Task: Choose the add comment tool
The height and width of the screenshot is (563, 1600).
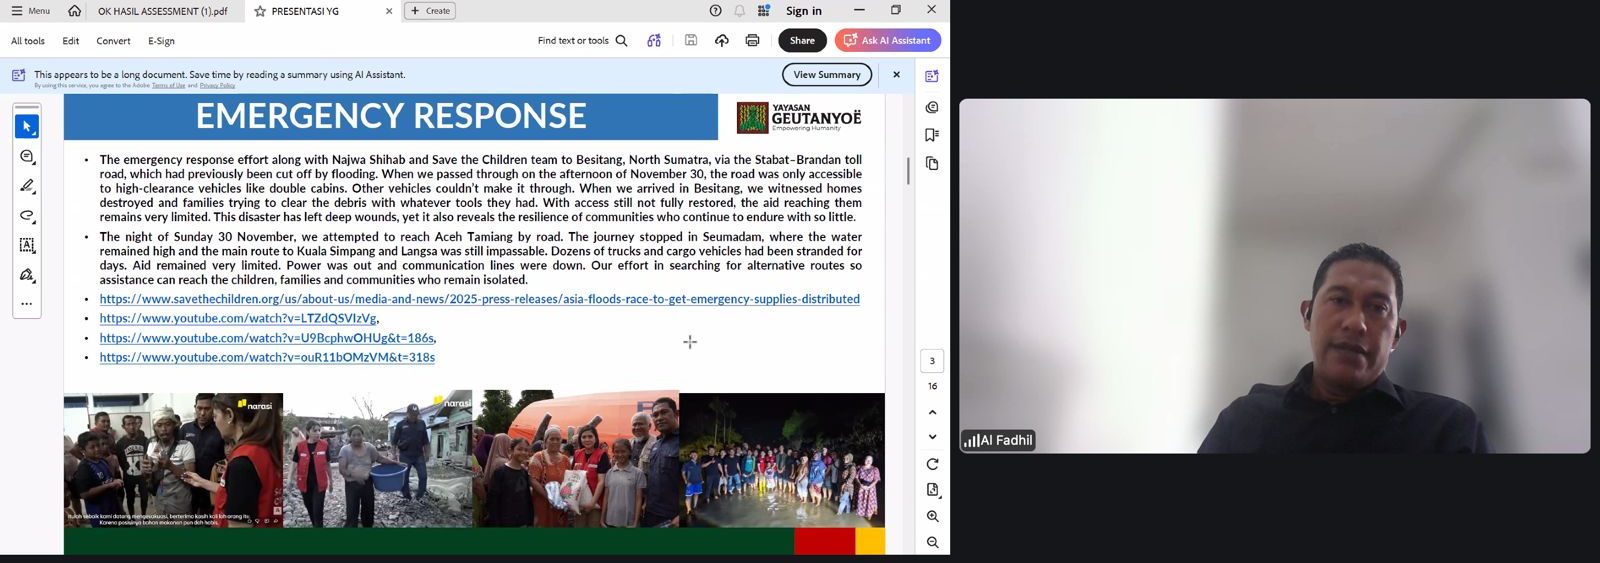Action: (27, 157)
